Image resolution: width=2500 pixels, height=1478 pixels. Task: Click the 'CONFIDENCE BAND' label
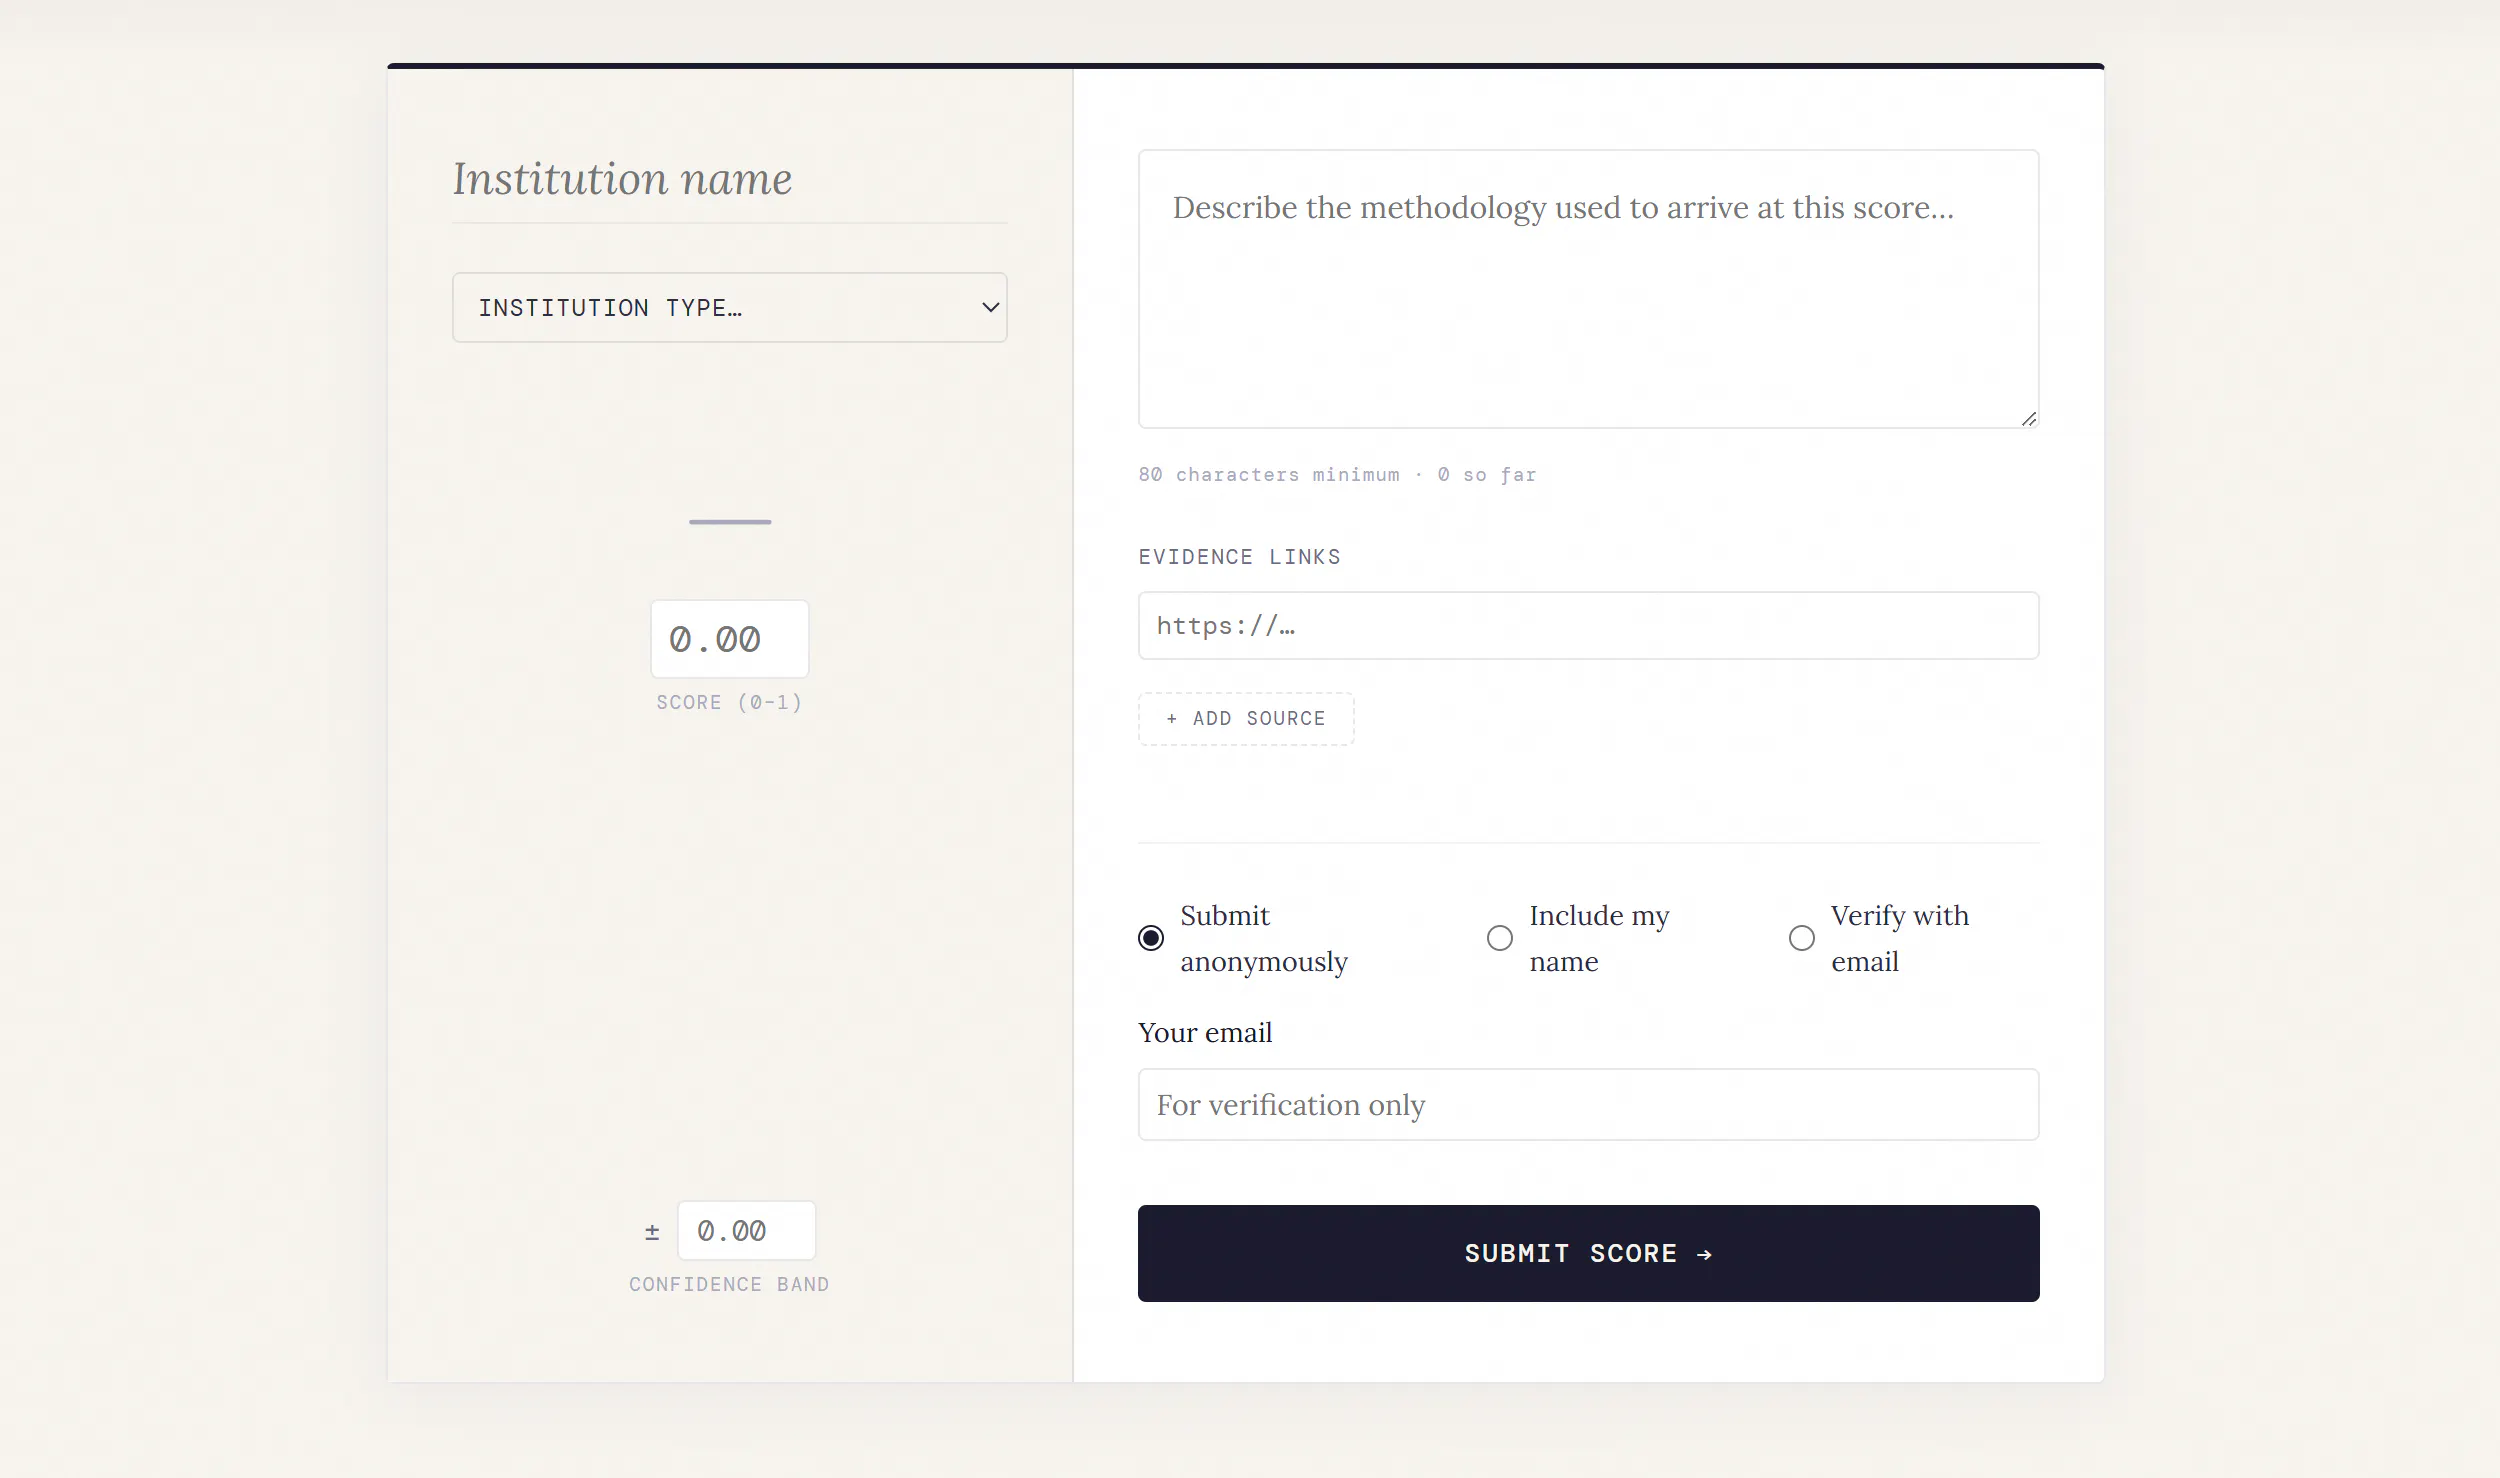pyautogui.click(x=729, y=1284)
